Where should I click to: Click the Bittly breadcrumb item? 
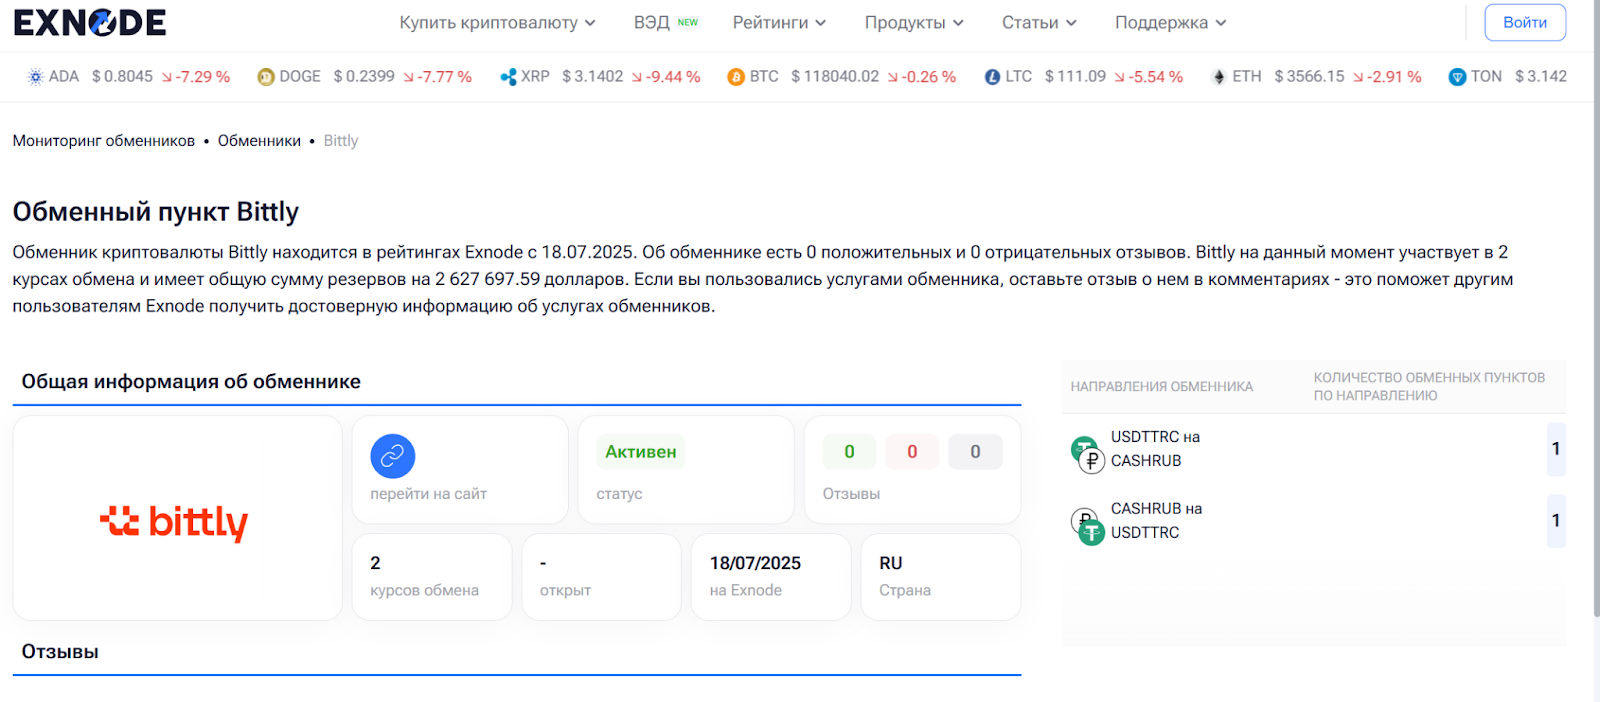(340, 141)
